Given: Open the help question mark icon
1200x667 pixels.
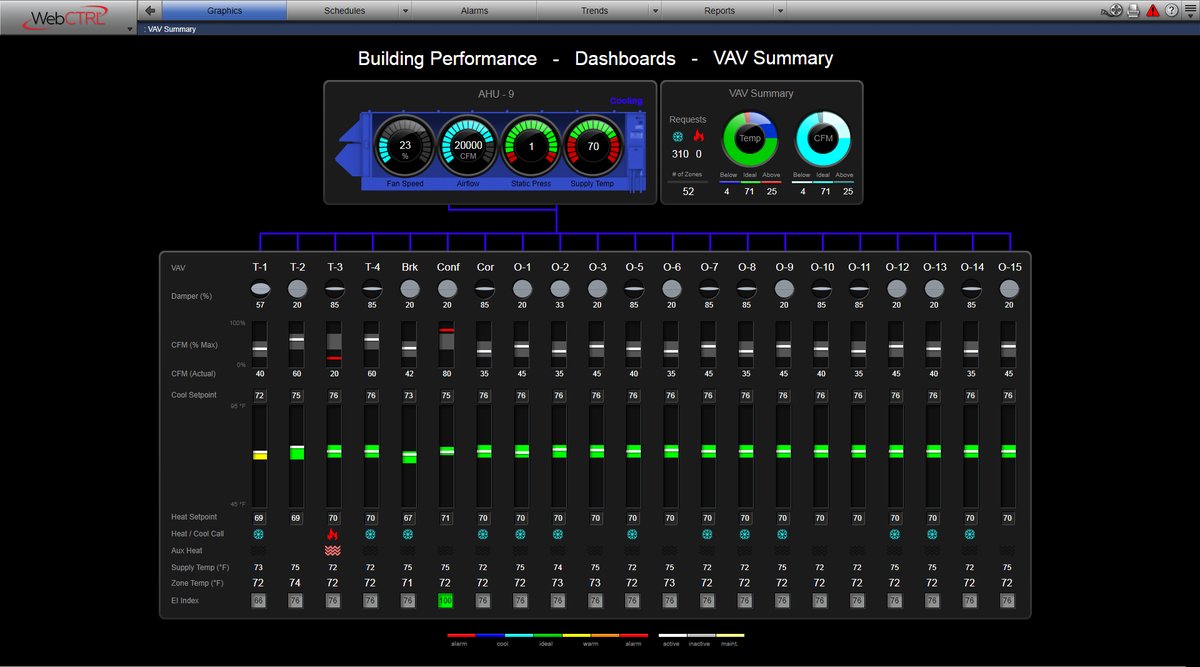Looking at the screenshot, I should [1171, 11].
